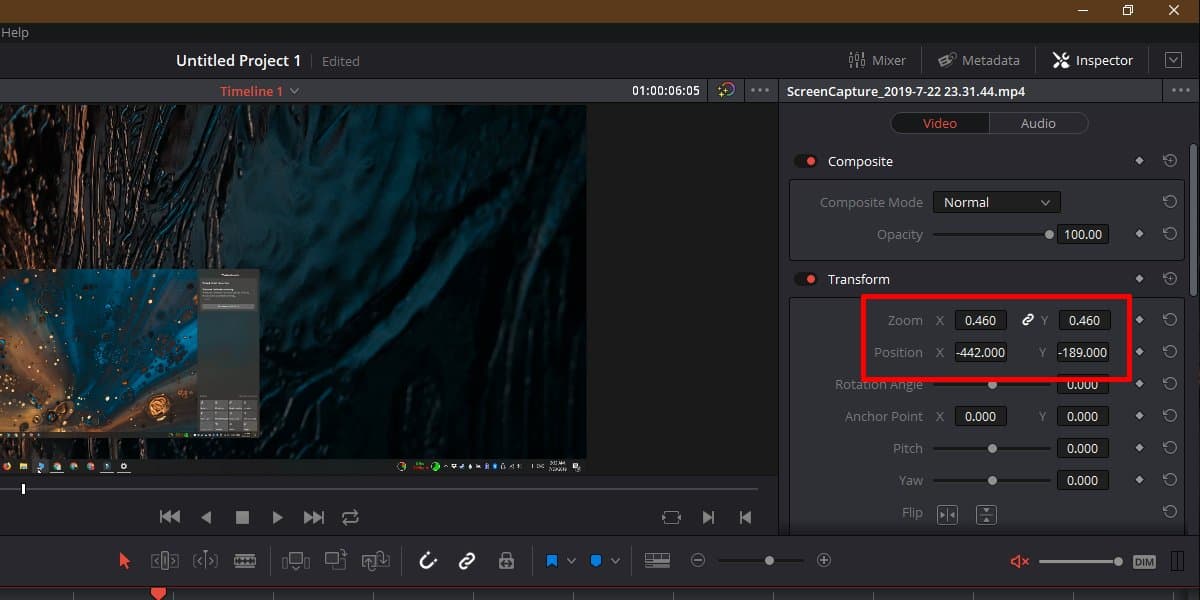Enable the Transform section toggle

pos(806,279)
